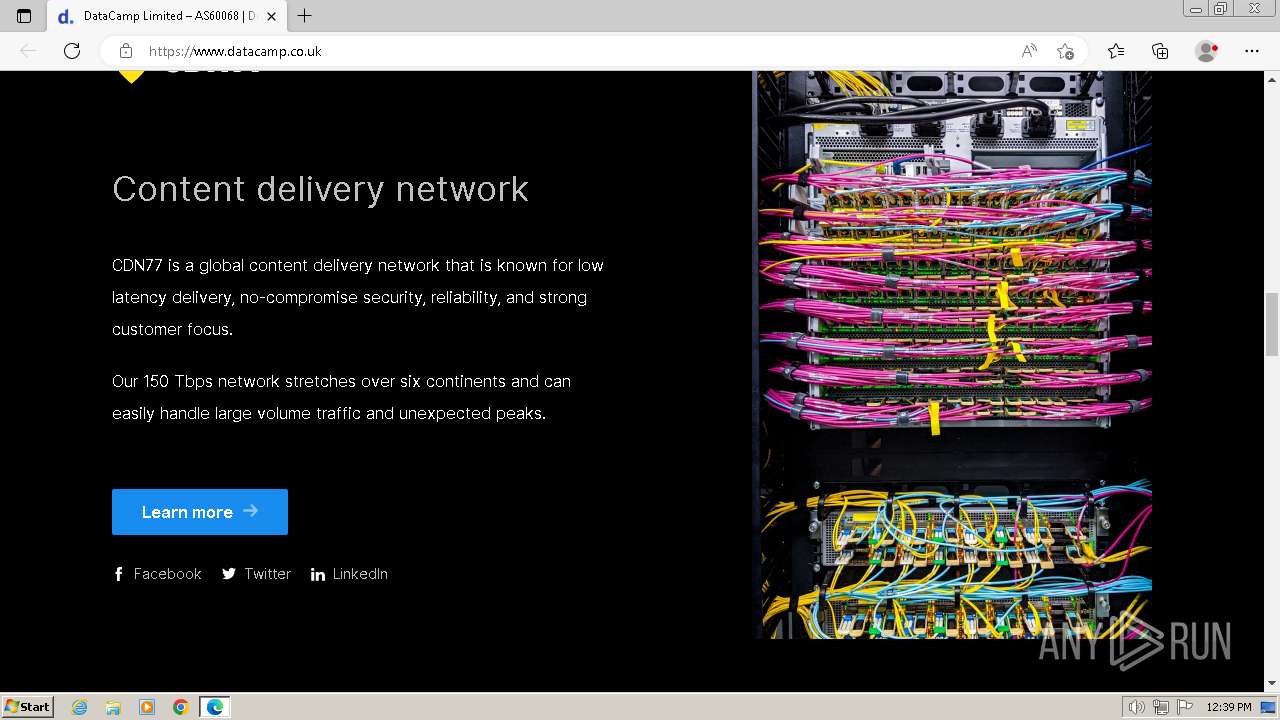Open the volume speaker tray icon

tap(1136, 707)
